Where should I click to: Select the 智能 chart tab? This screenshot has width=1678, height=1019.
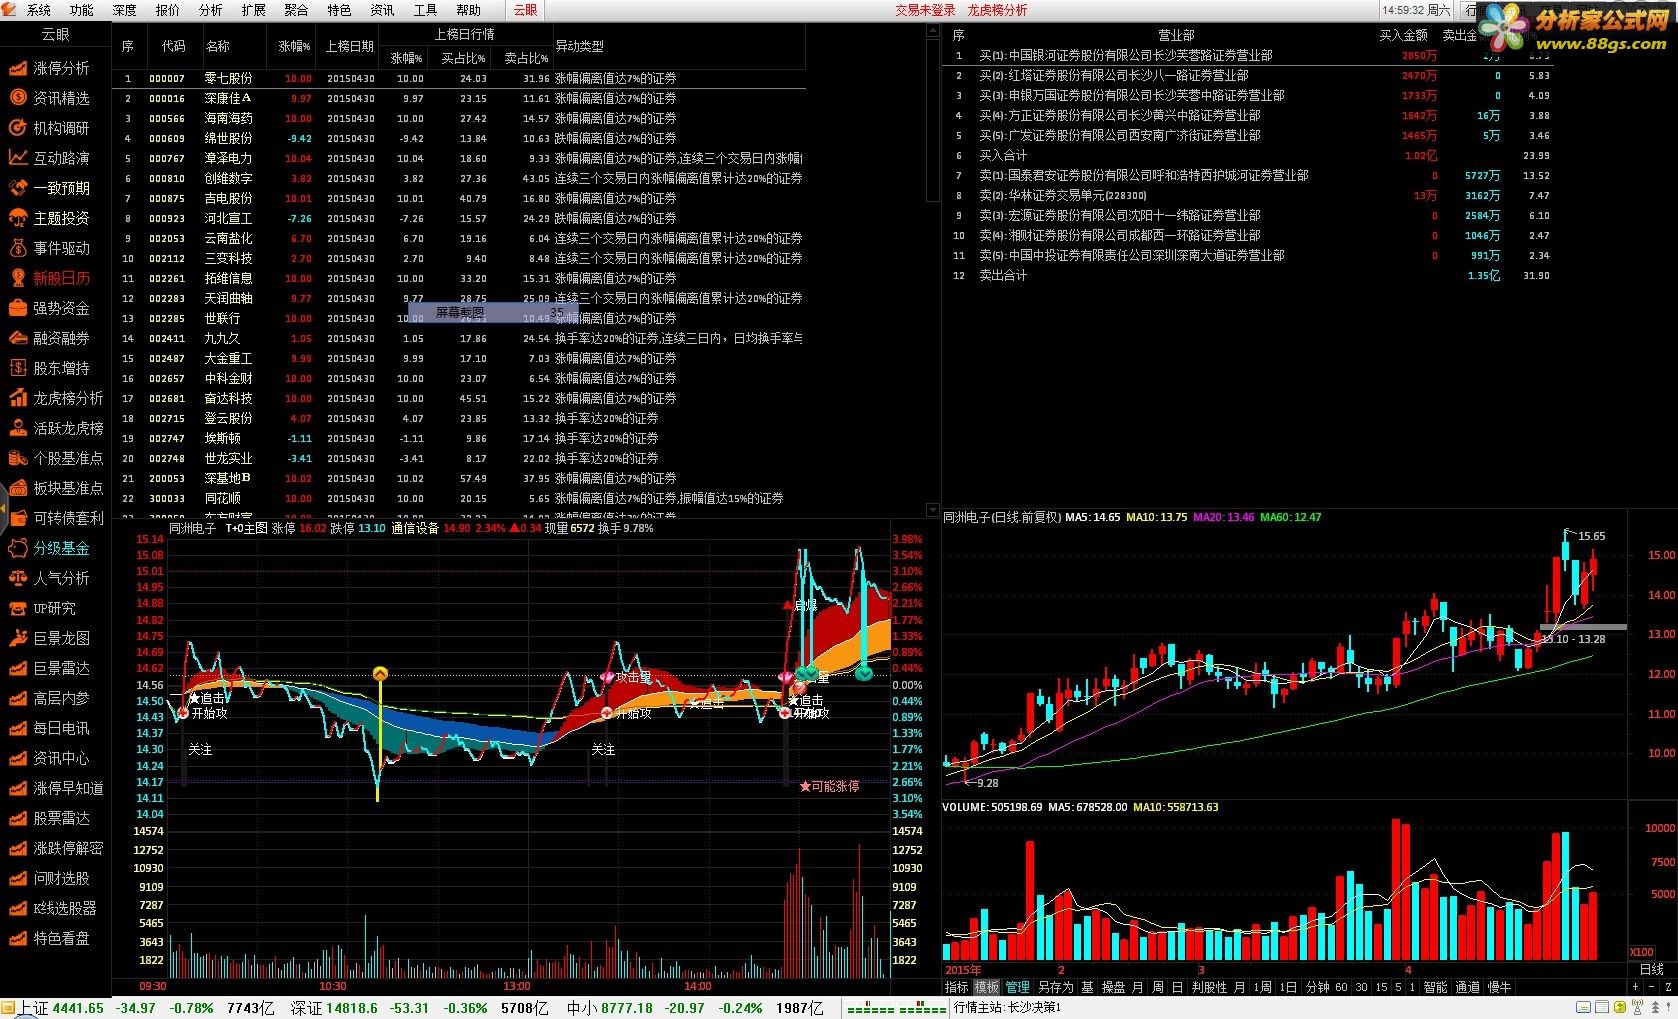coord(1435,987)
